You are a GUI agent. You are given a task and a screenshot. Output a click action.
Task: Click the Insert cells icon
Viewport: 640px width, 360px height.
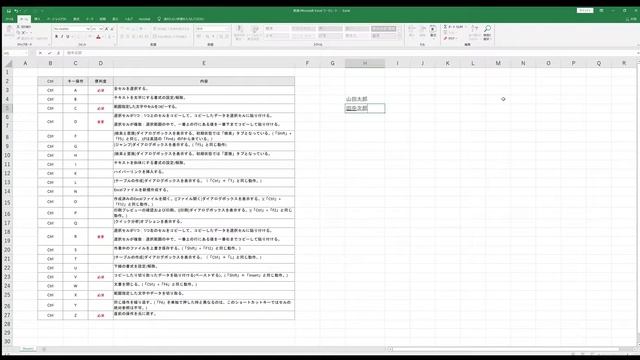[x=411, y=29]
